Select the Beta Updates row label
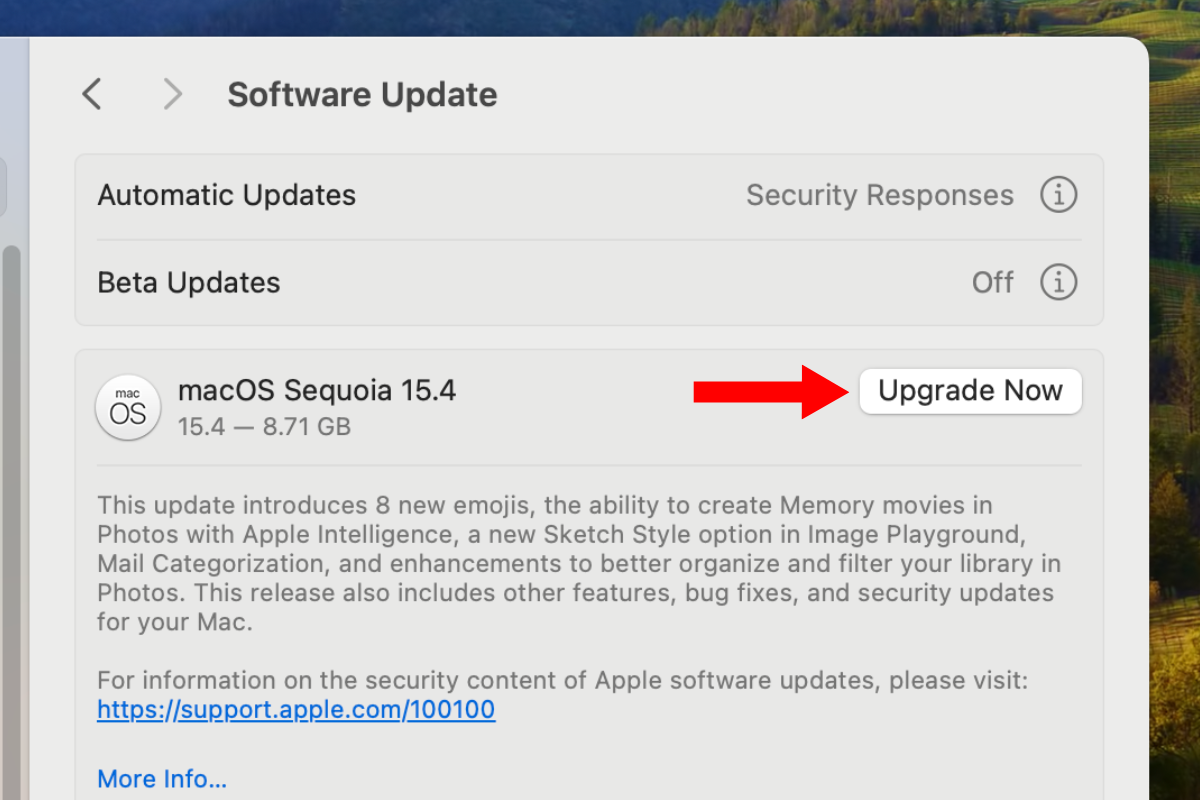 pos(189,283)
